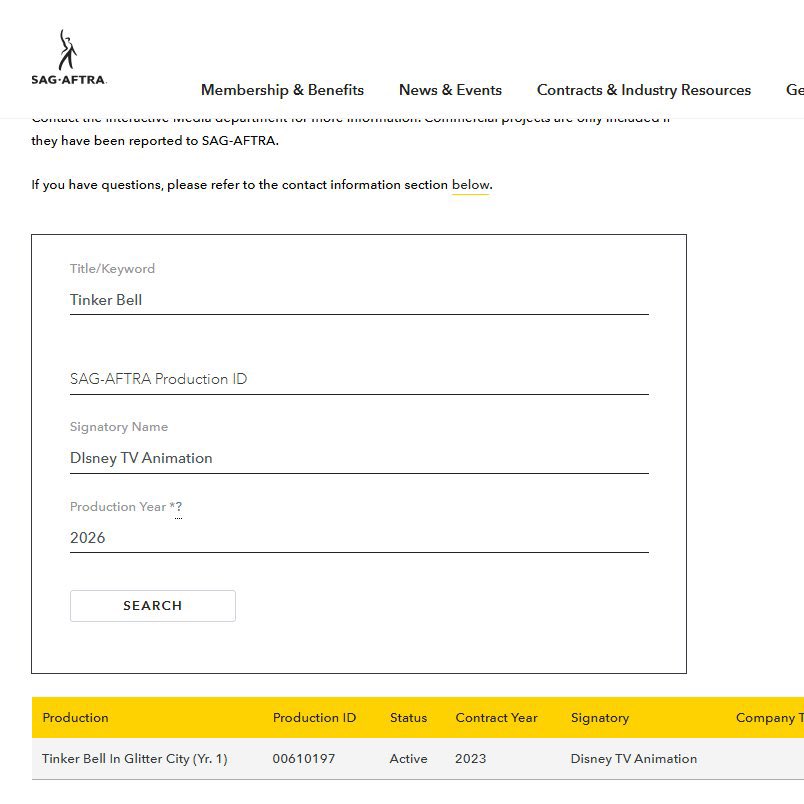Click the Active status cell
The image size is (804, 804).
point(408,758)
